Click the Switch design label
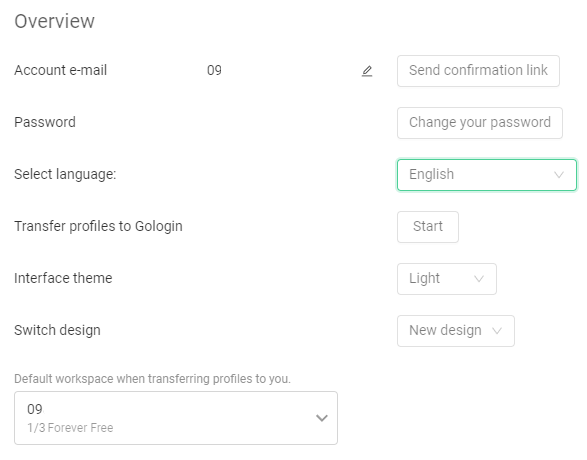Image resolution: width=587 pixels, height=460 pixels. coord(57,330)
